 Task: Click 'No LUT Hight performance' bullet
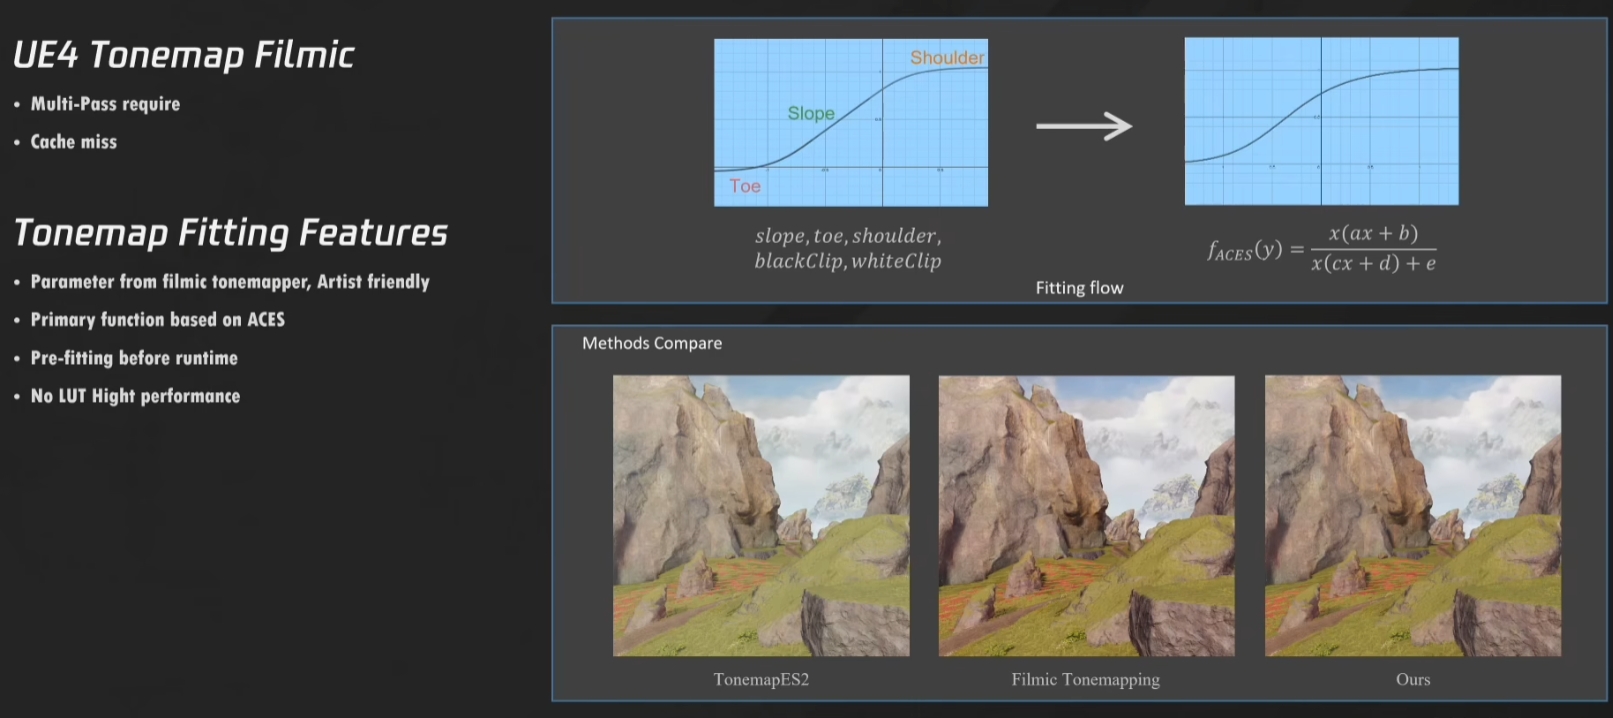point(135,396)
